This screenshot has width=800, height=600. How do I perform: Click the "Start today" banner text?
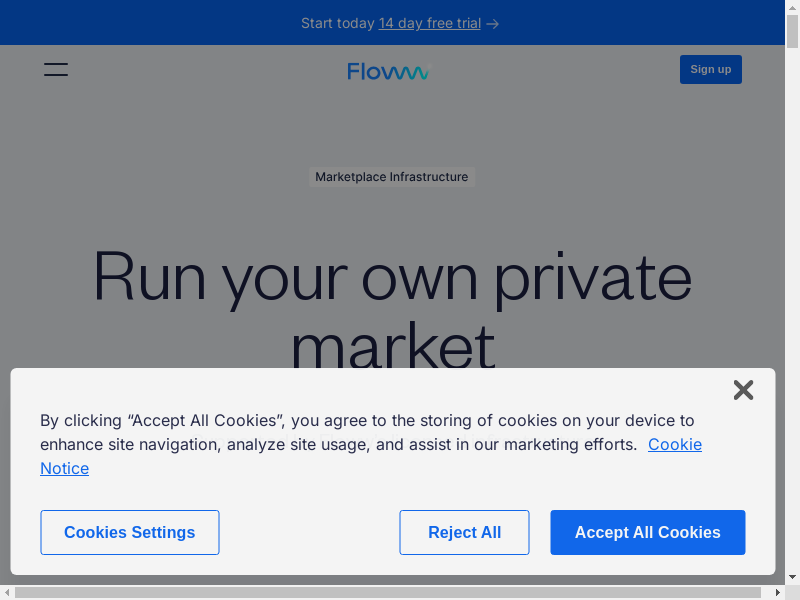[x=337, y=23]
